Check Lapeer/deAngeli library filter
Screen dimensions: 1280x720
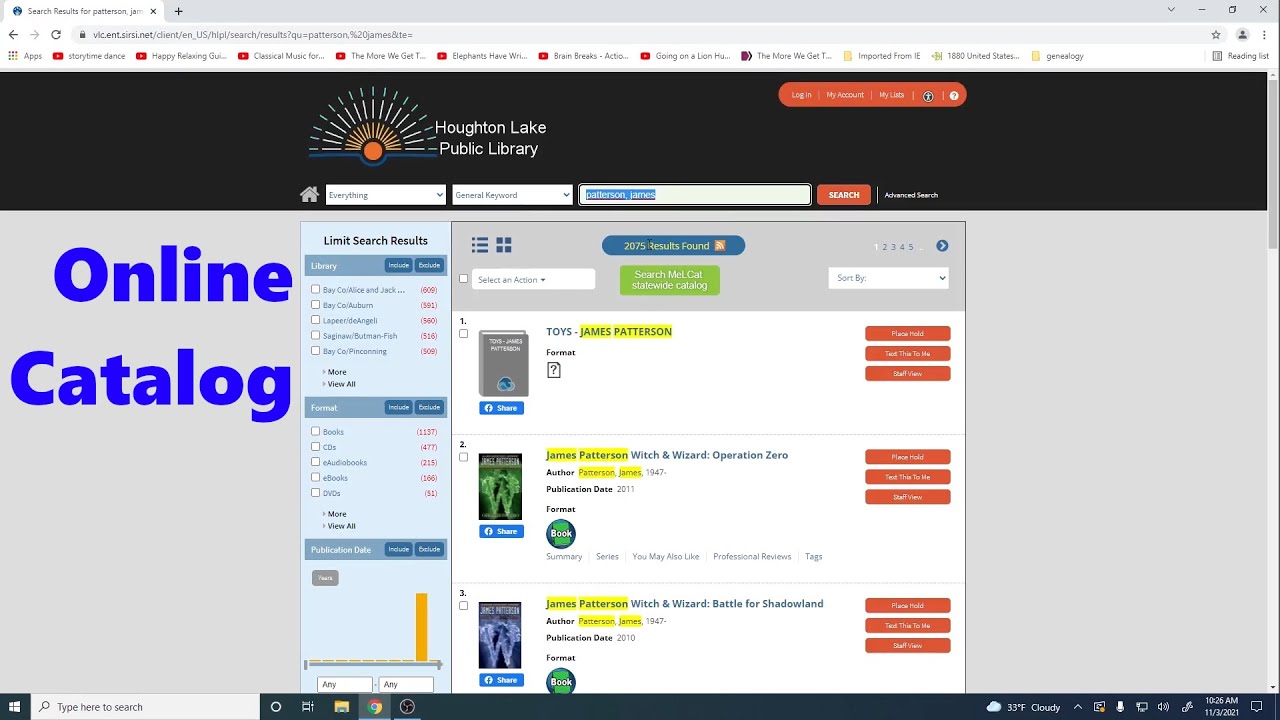[x=316, y=320]
